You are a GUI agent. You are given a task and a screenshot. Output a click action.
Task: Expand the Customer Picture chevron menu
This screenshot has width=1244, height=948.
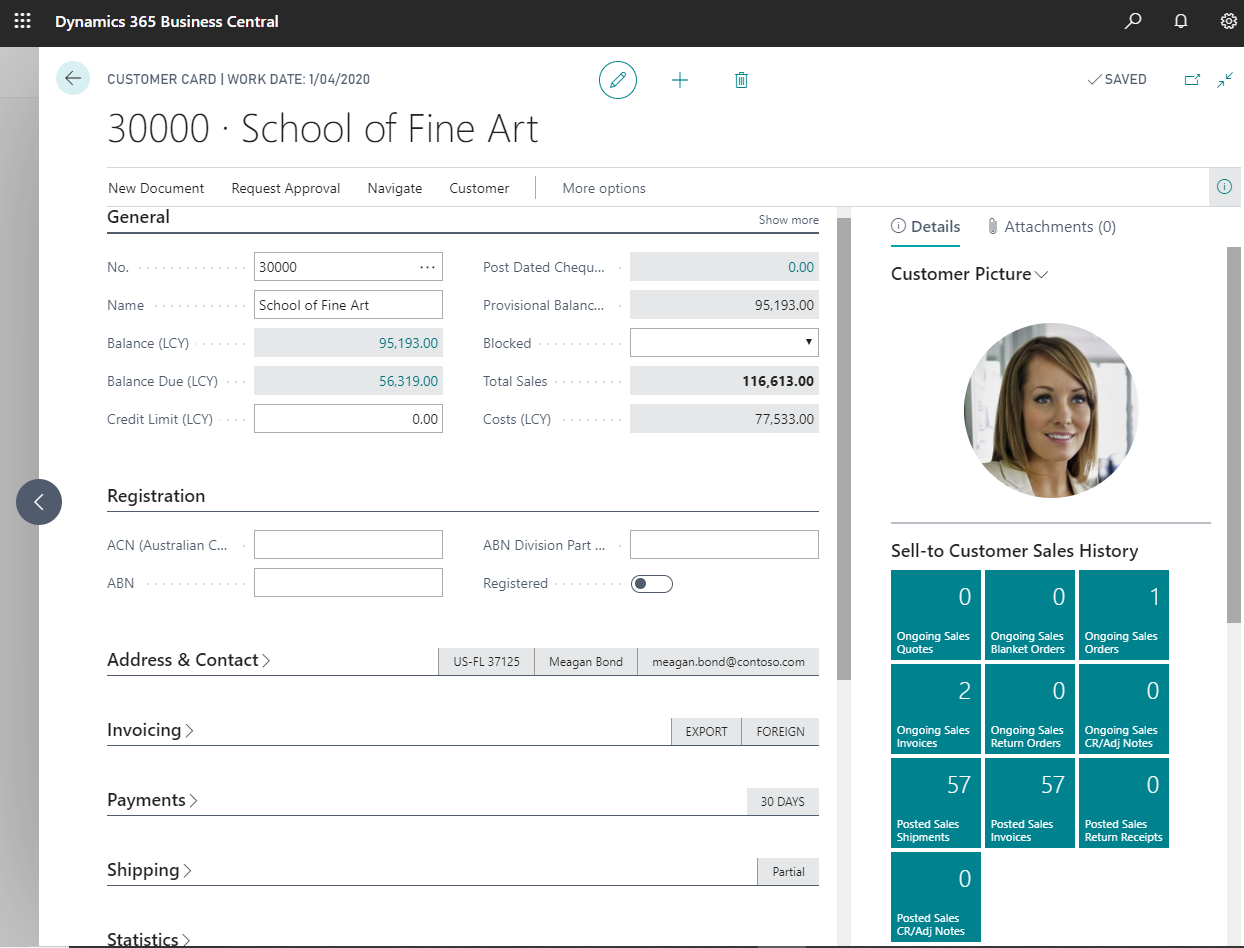tap(1041, 274)
